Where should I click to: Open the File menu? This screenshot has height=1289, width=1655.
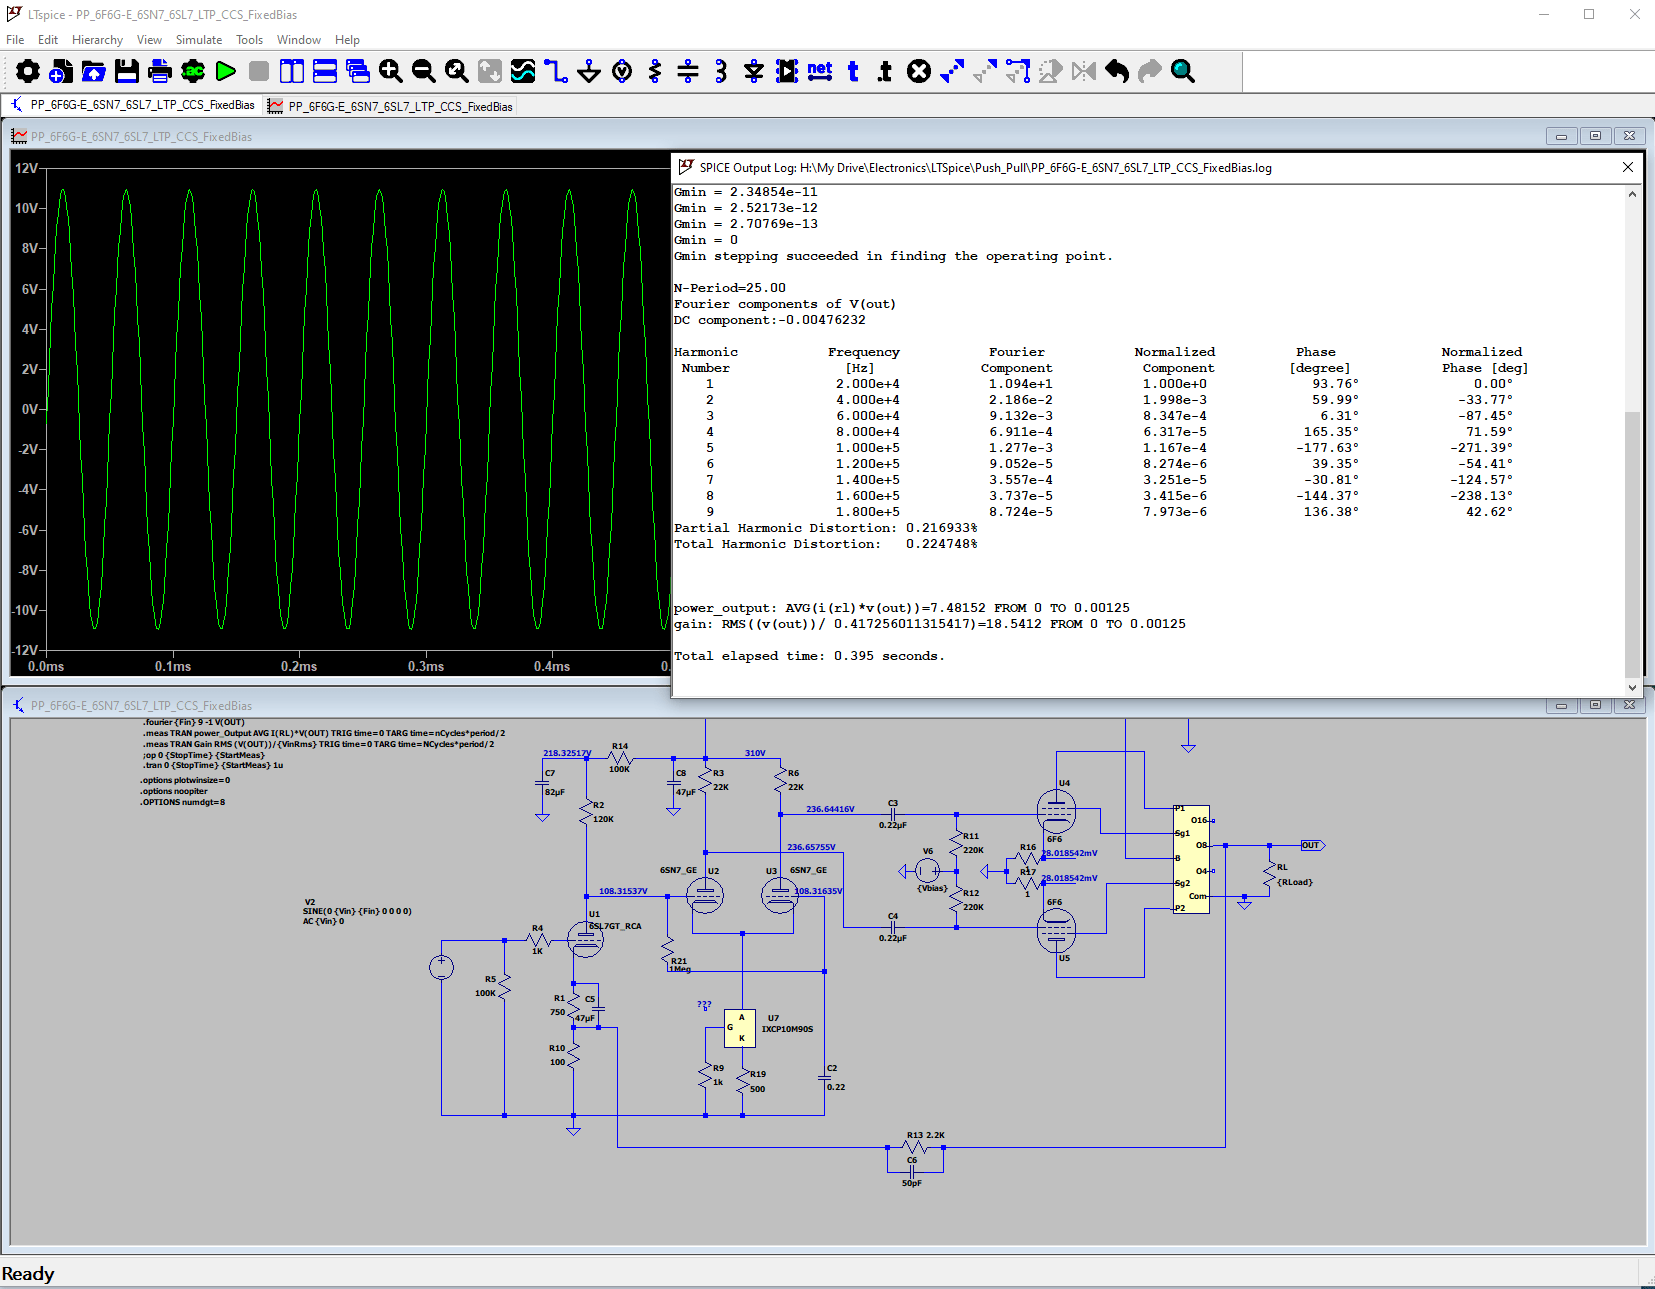point(15,40)
